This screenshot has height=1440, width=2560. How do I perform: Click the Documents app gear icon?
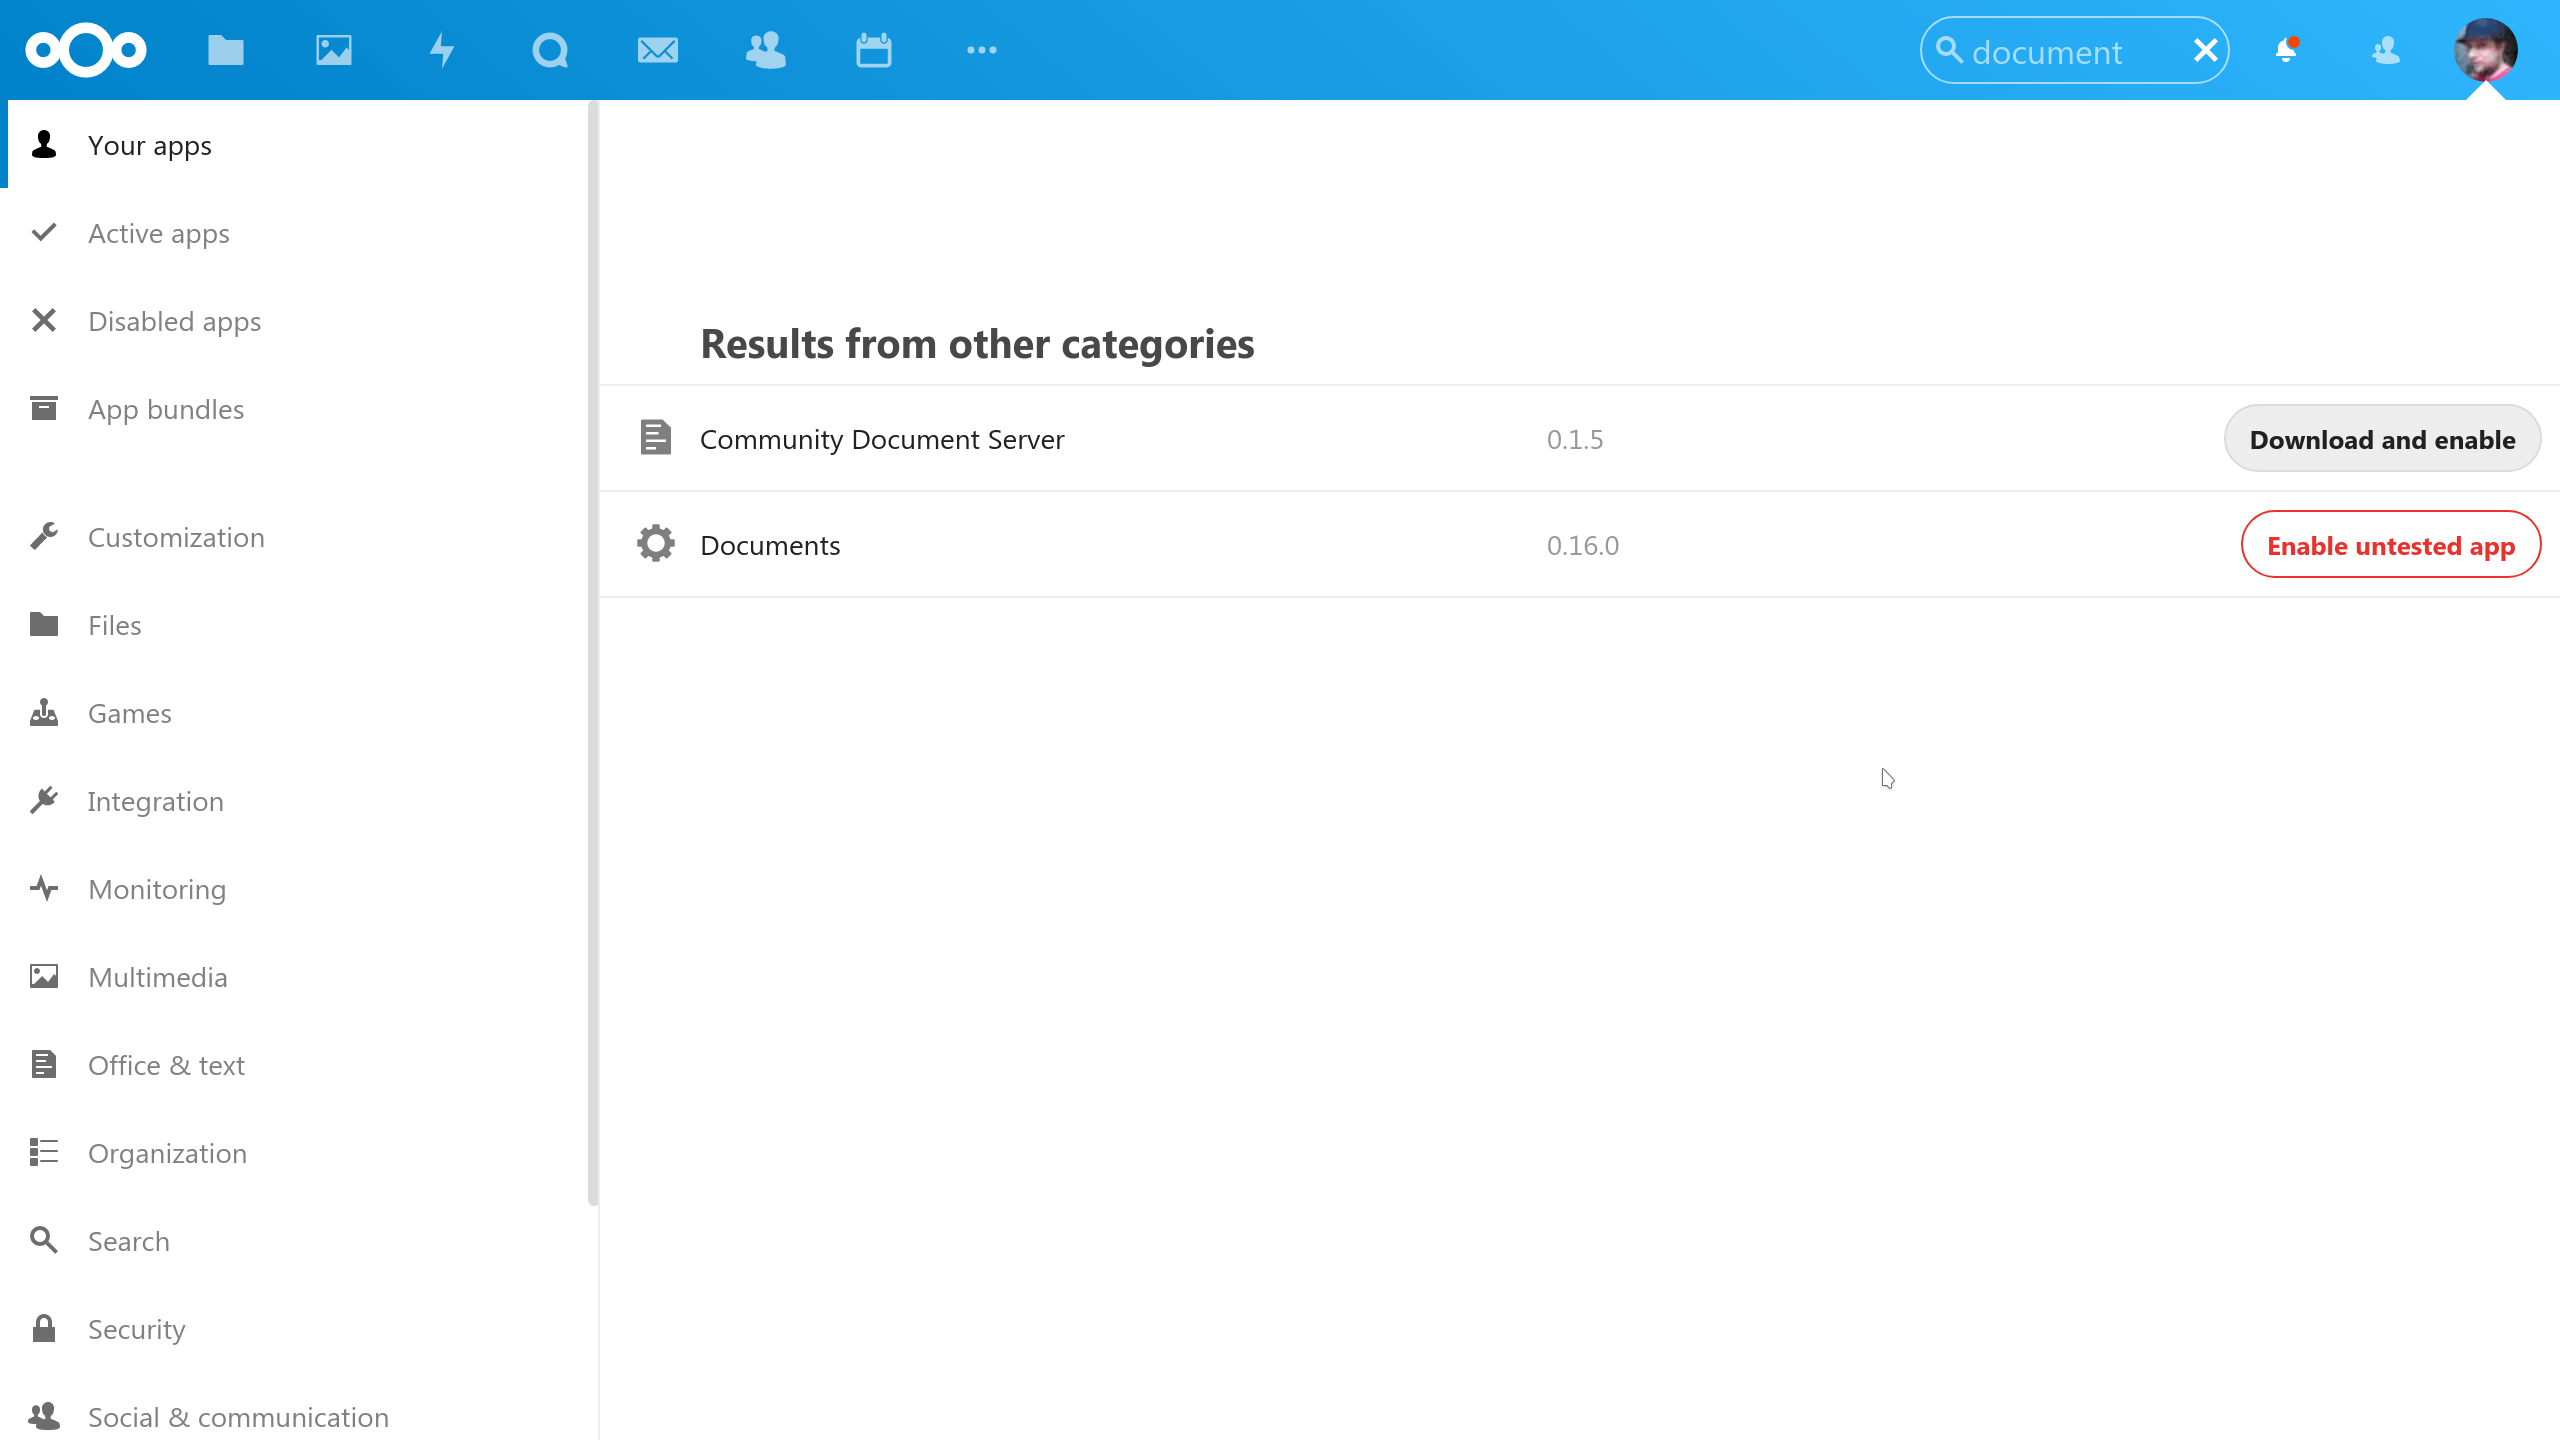click(x=656, y=544)
